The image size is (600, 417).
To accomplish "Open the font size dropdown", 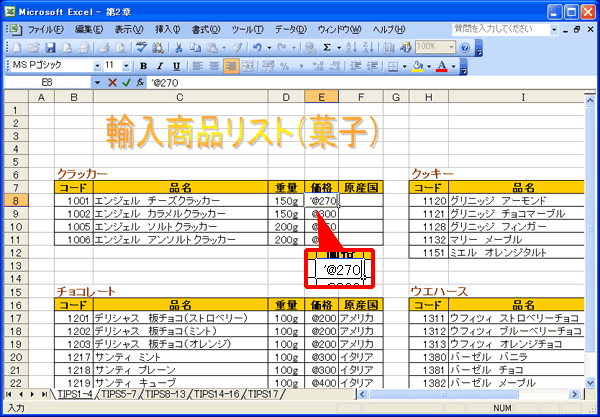I will tap(126, 66).
